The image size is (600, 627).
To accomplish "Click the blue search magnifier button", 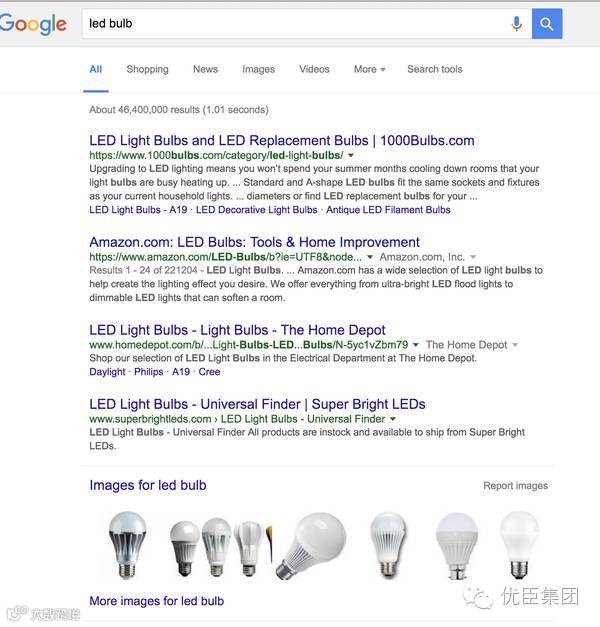I will 547,24.
